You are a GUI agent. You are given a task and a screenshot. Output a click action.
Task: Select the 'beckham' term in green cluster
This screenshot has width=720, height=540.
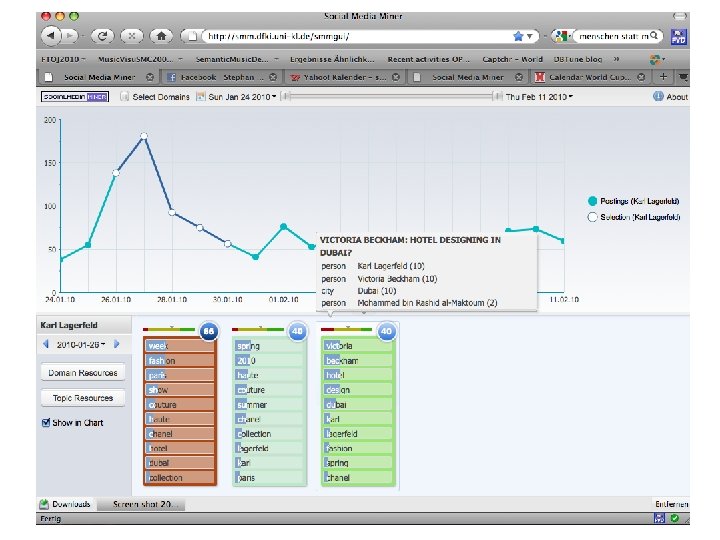pos(358,360)
